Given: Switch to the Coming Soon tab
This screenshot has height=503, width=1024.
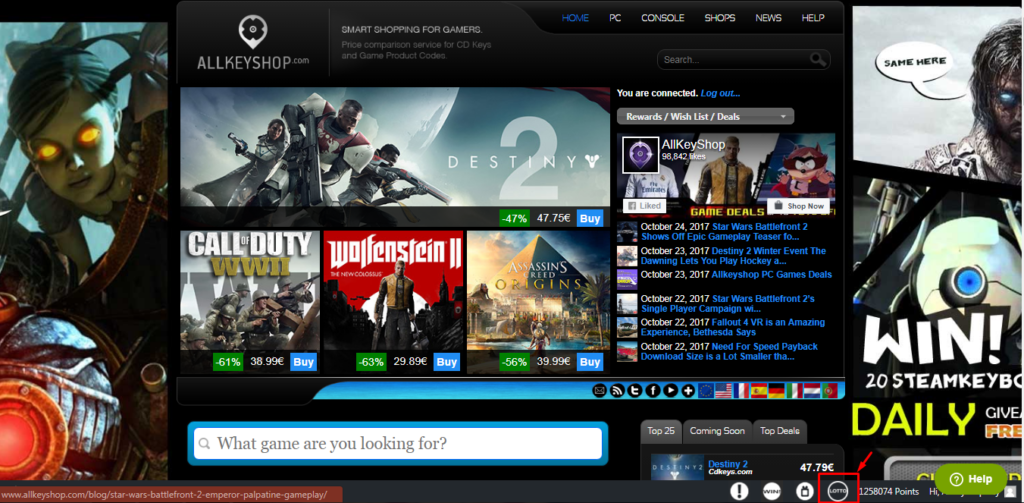Looking at the screenshot, I should (716, 431).
